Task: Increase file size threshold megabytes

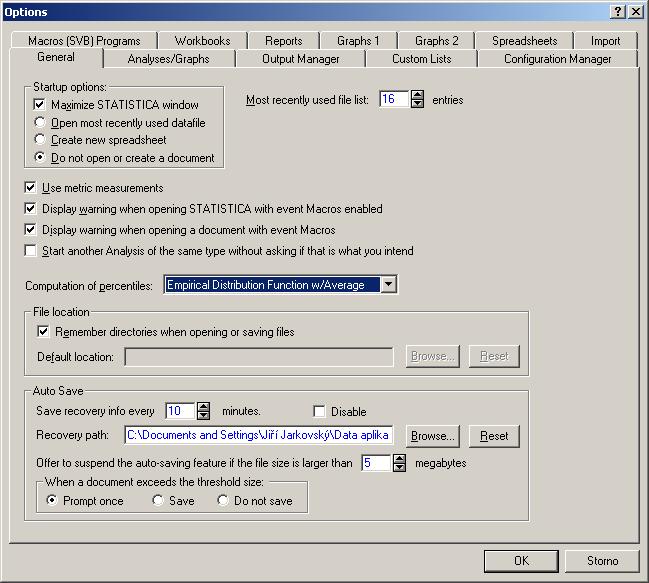Action: pyautogui.click(x=399, y=458)
